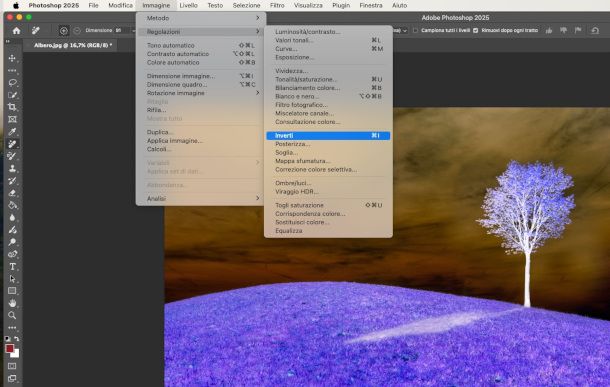Click the thumbs down feedback icon
Viewport: 610px width, 387px height.
[x=563, y=30]
